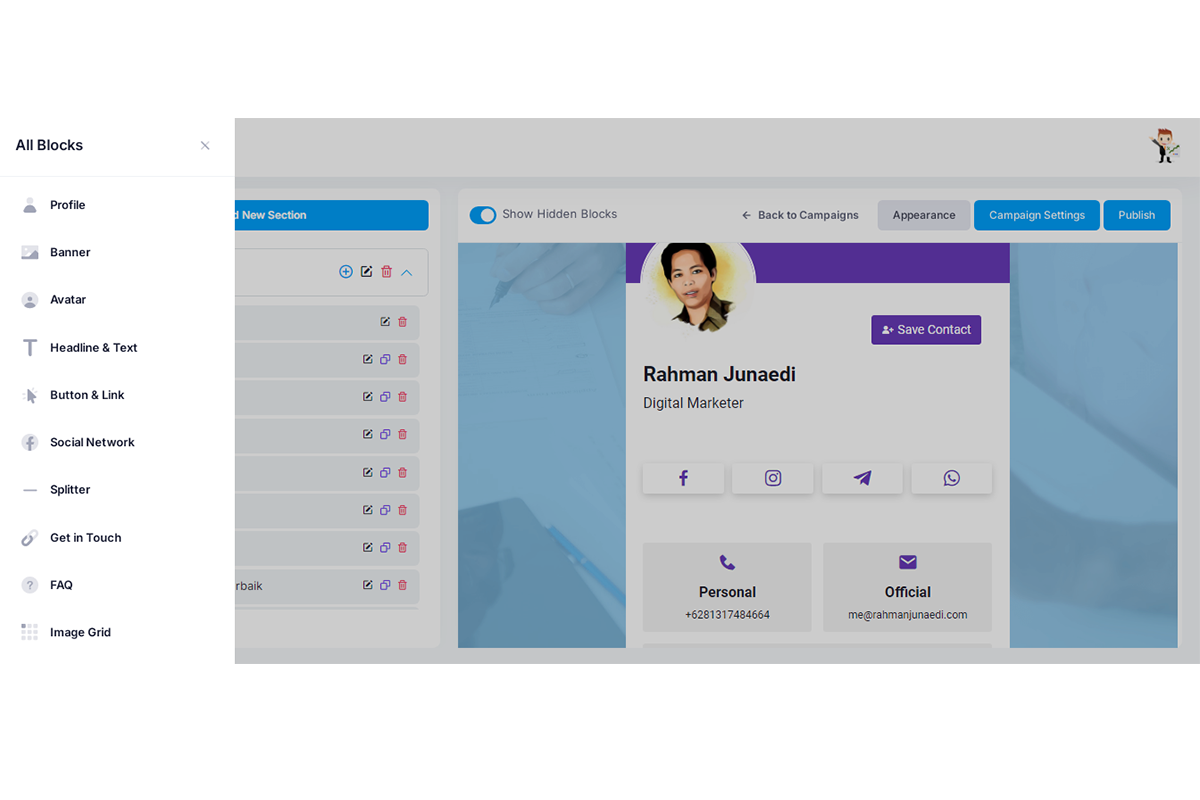Click the blue plus circle in section header
The height and width of the screenshot is (800, 1200).
[346, 272]
